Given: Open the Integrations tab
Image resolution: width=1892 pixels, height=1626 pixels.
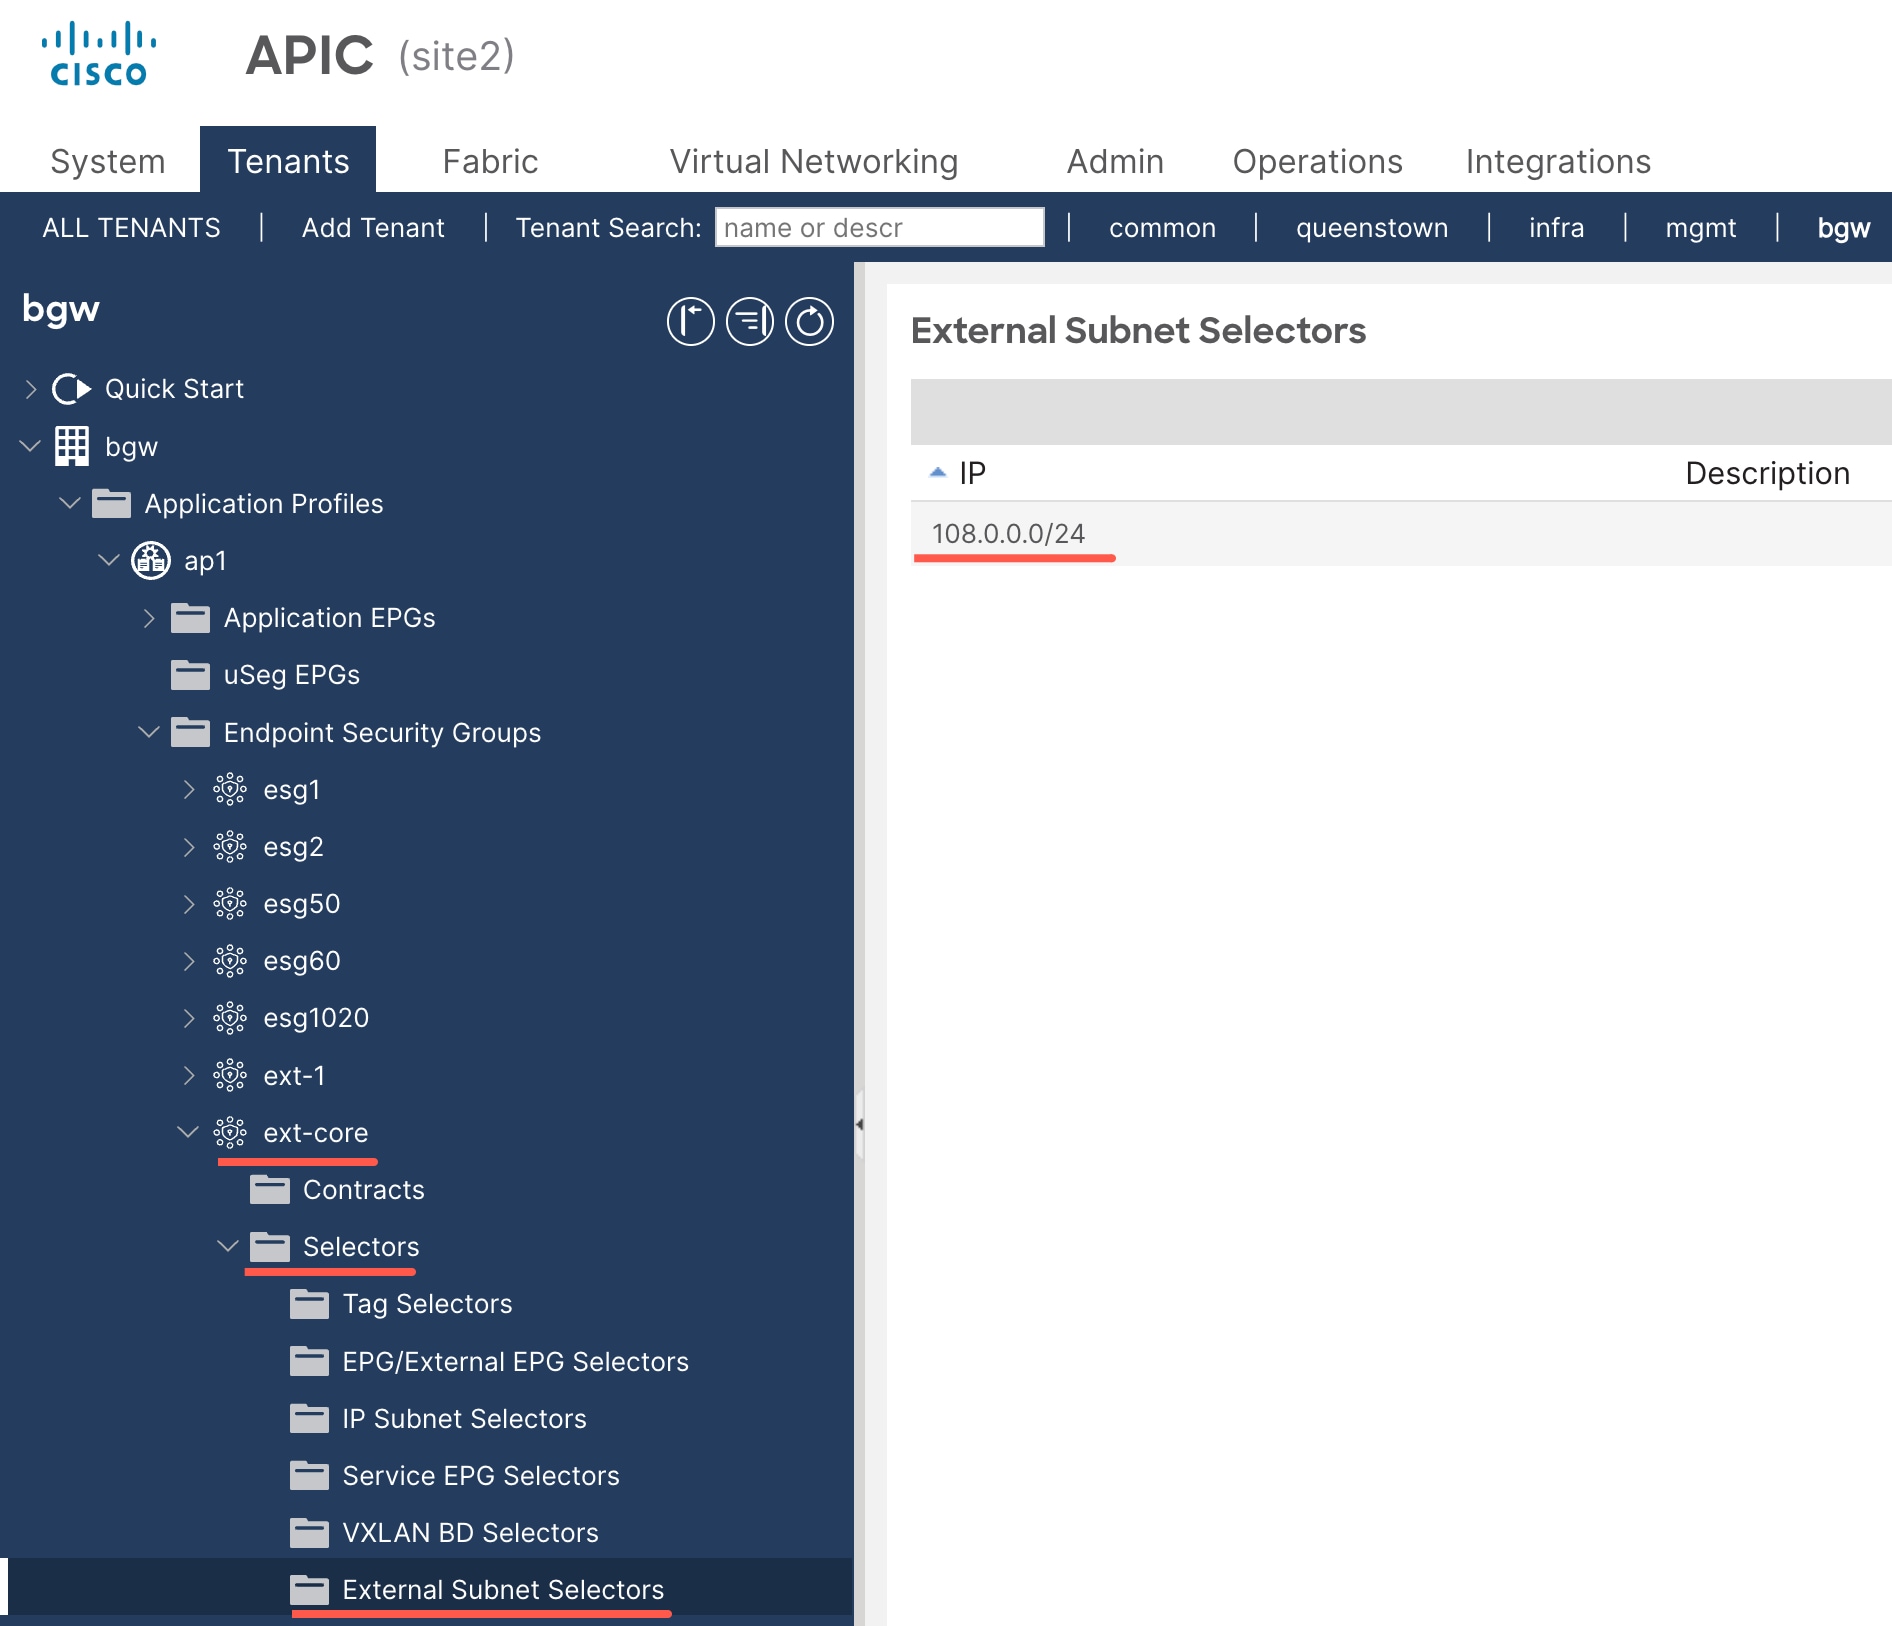Looking at the screenshot, I should point(1558,162).
